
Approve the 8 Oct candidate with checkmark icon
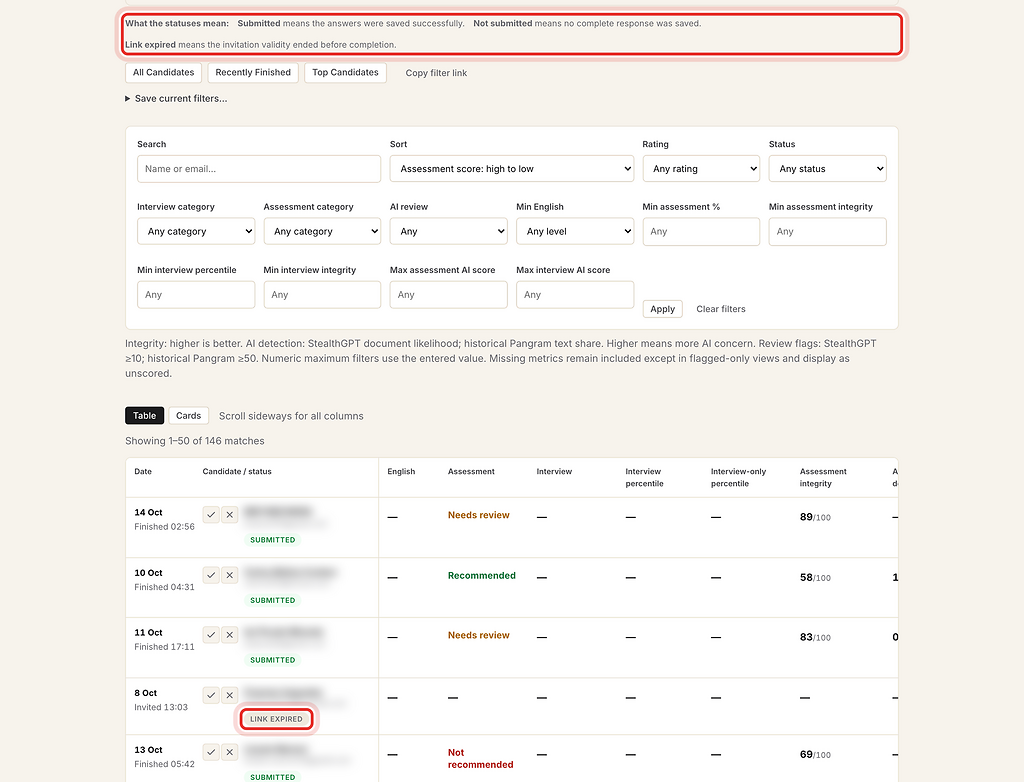(x=211, y=695)
